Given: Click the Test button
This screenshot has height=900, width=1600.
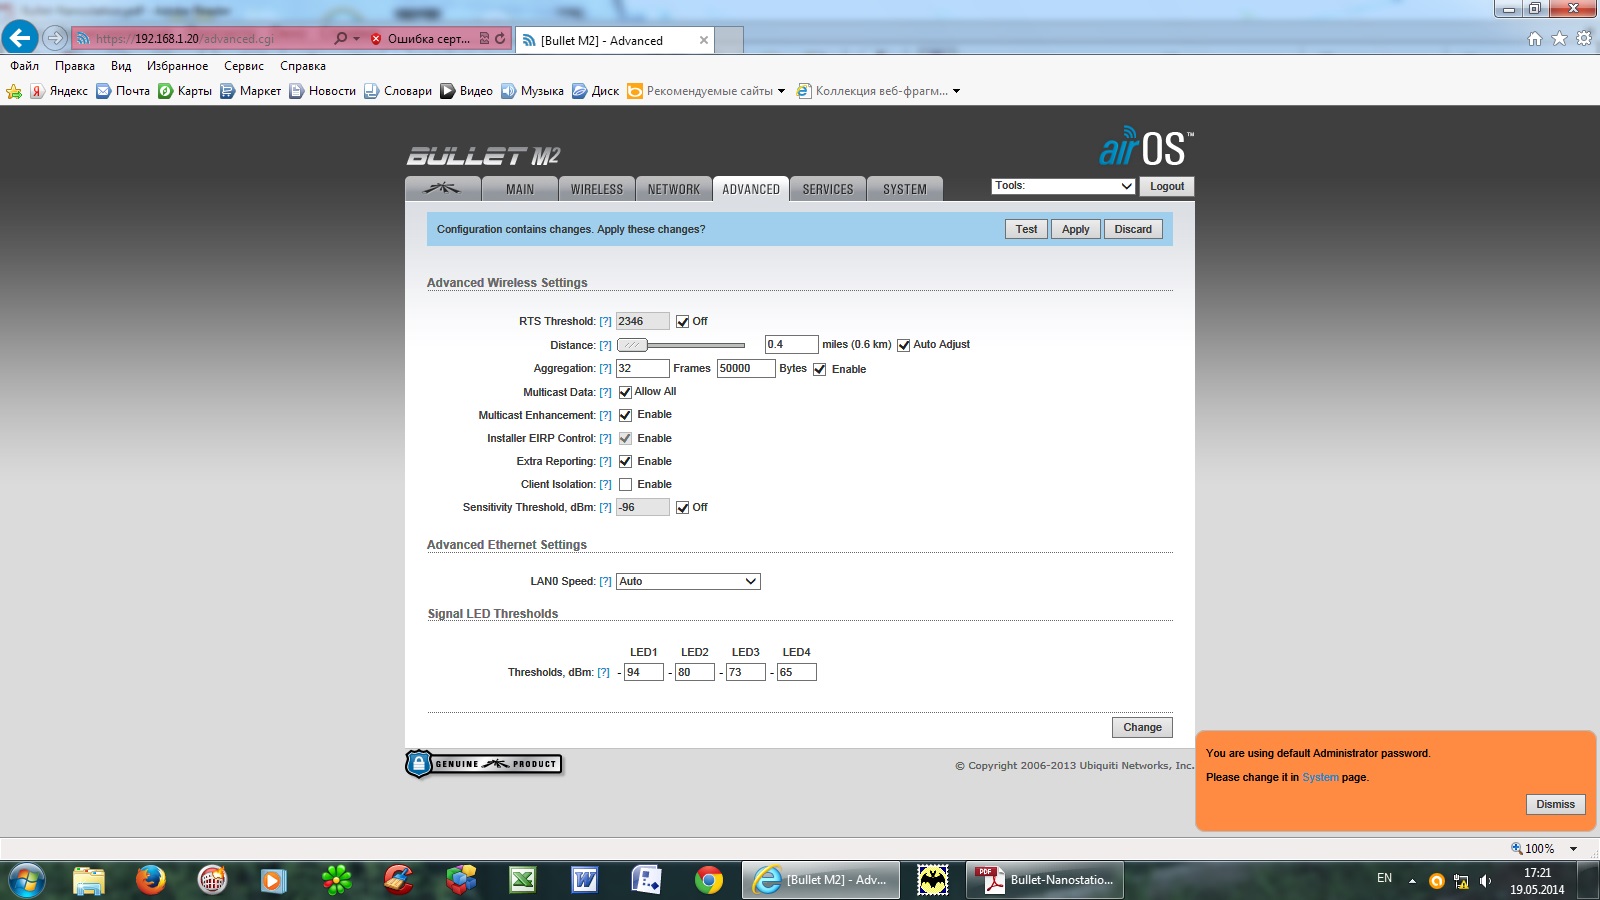Looking at the screenshot, I should pyautogui.click(x=1026, y=229).
